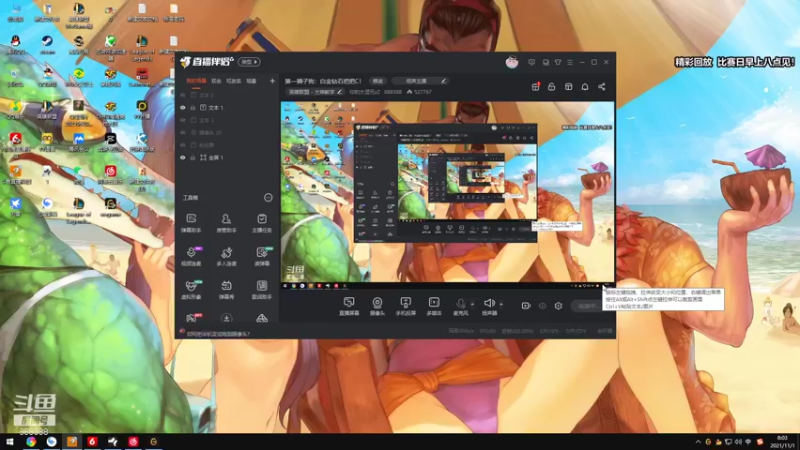Collapse the 工具箱 toolbox section
800x450 pixels.
[268, 197]
